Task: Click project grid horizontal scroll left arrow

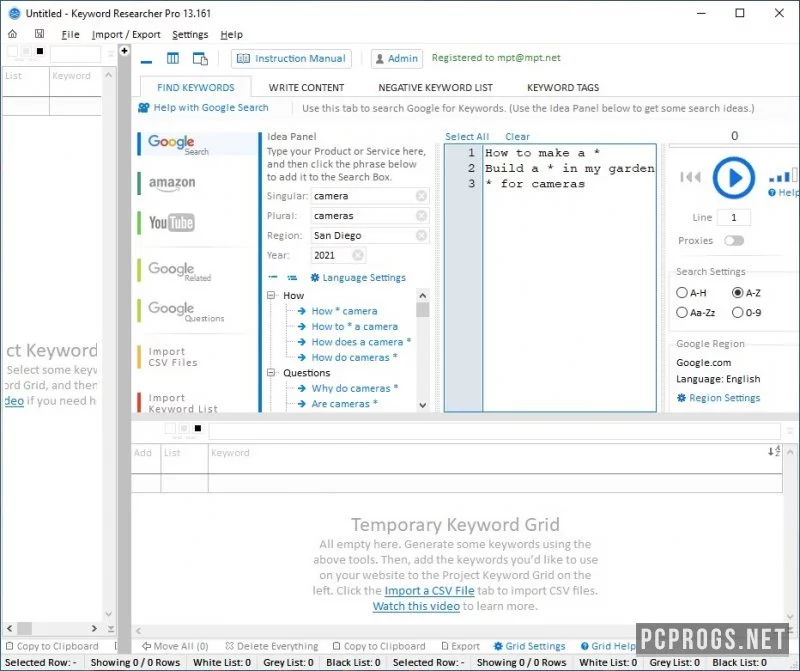Action: (9, 628)
